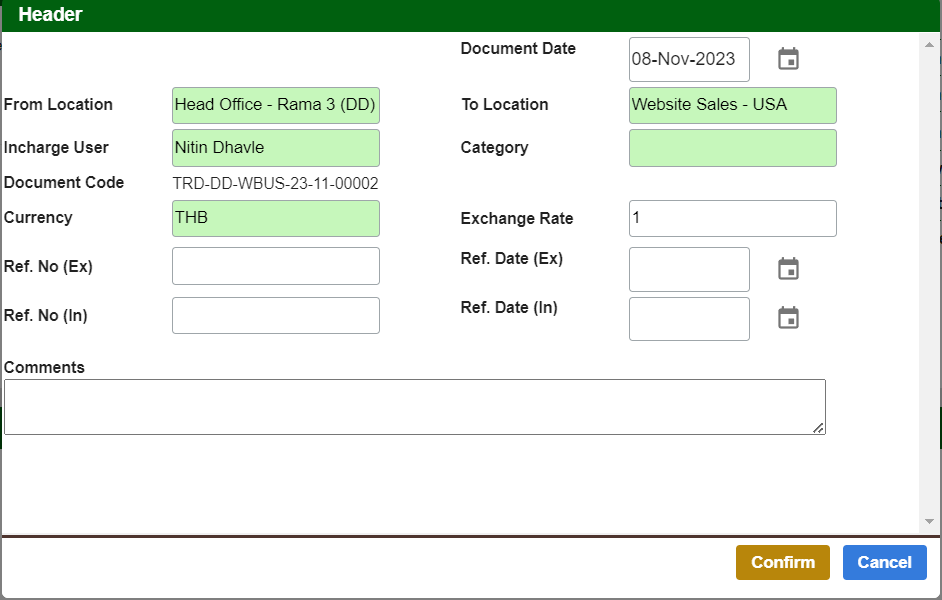Open the Ref. Date (In) calendar picker

[788, 318]
